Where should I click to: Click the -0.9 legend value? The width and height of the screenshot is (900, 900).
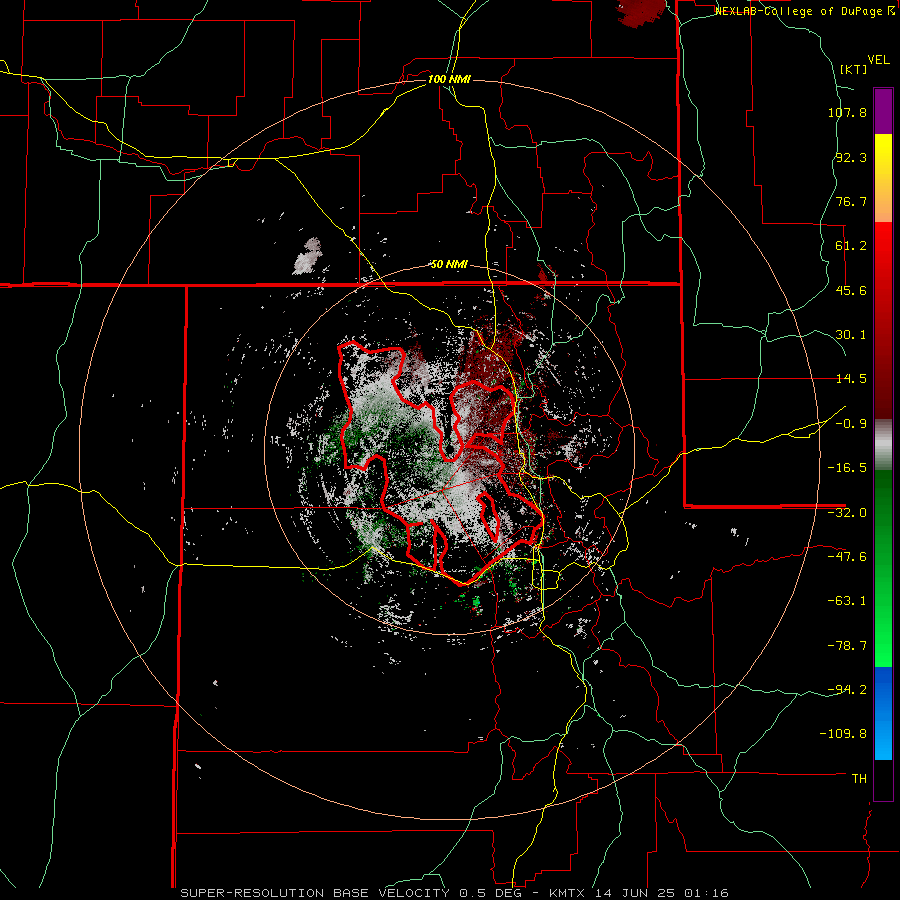[x=851, y=424]
